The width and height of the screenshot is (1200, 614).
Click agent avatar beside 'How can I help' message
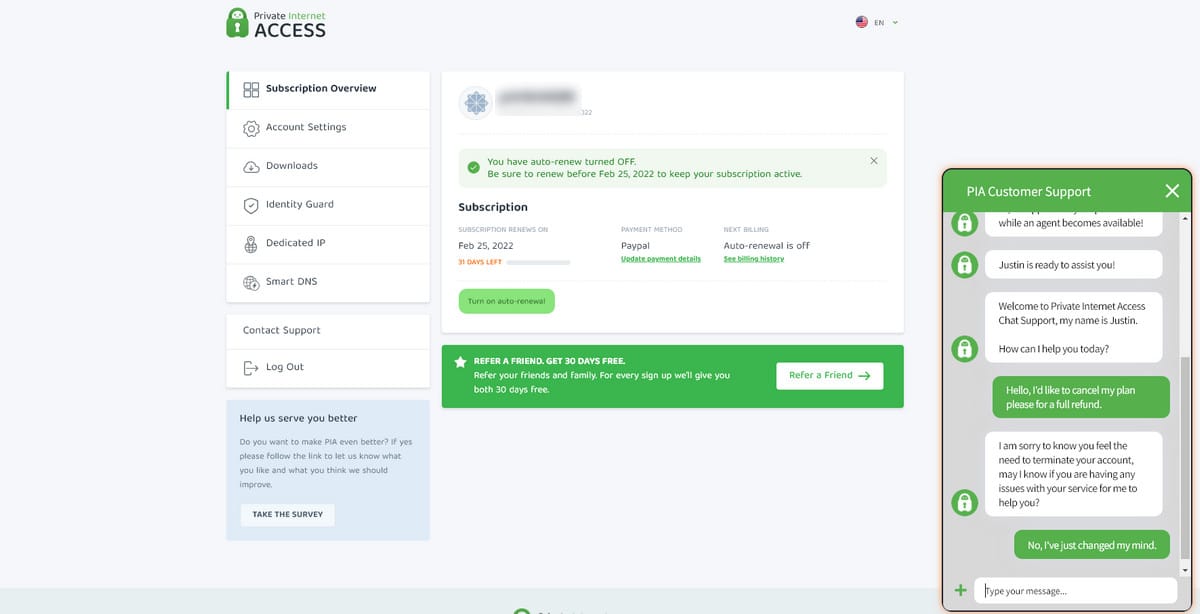coord(963,349)
